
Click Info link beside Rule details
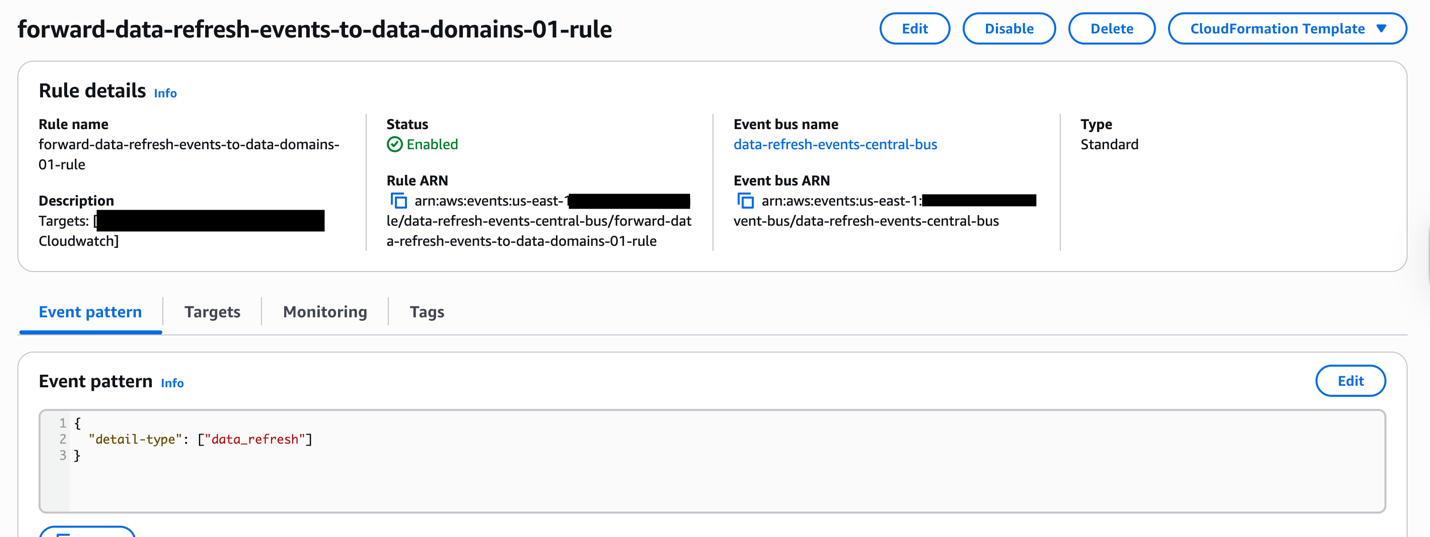pyautogui.click(x=165, y=93)
